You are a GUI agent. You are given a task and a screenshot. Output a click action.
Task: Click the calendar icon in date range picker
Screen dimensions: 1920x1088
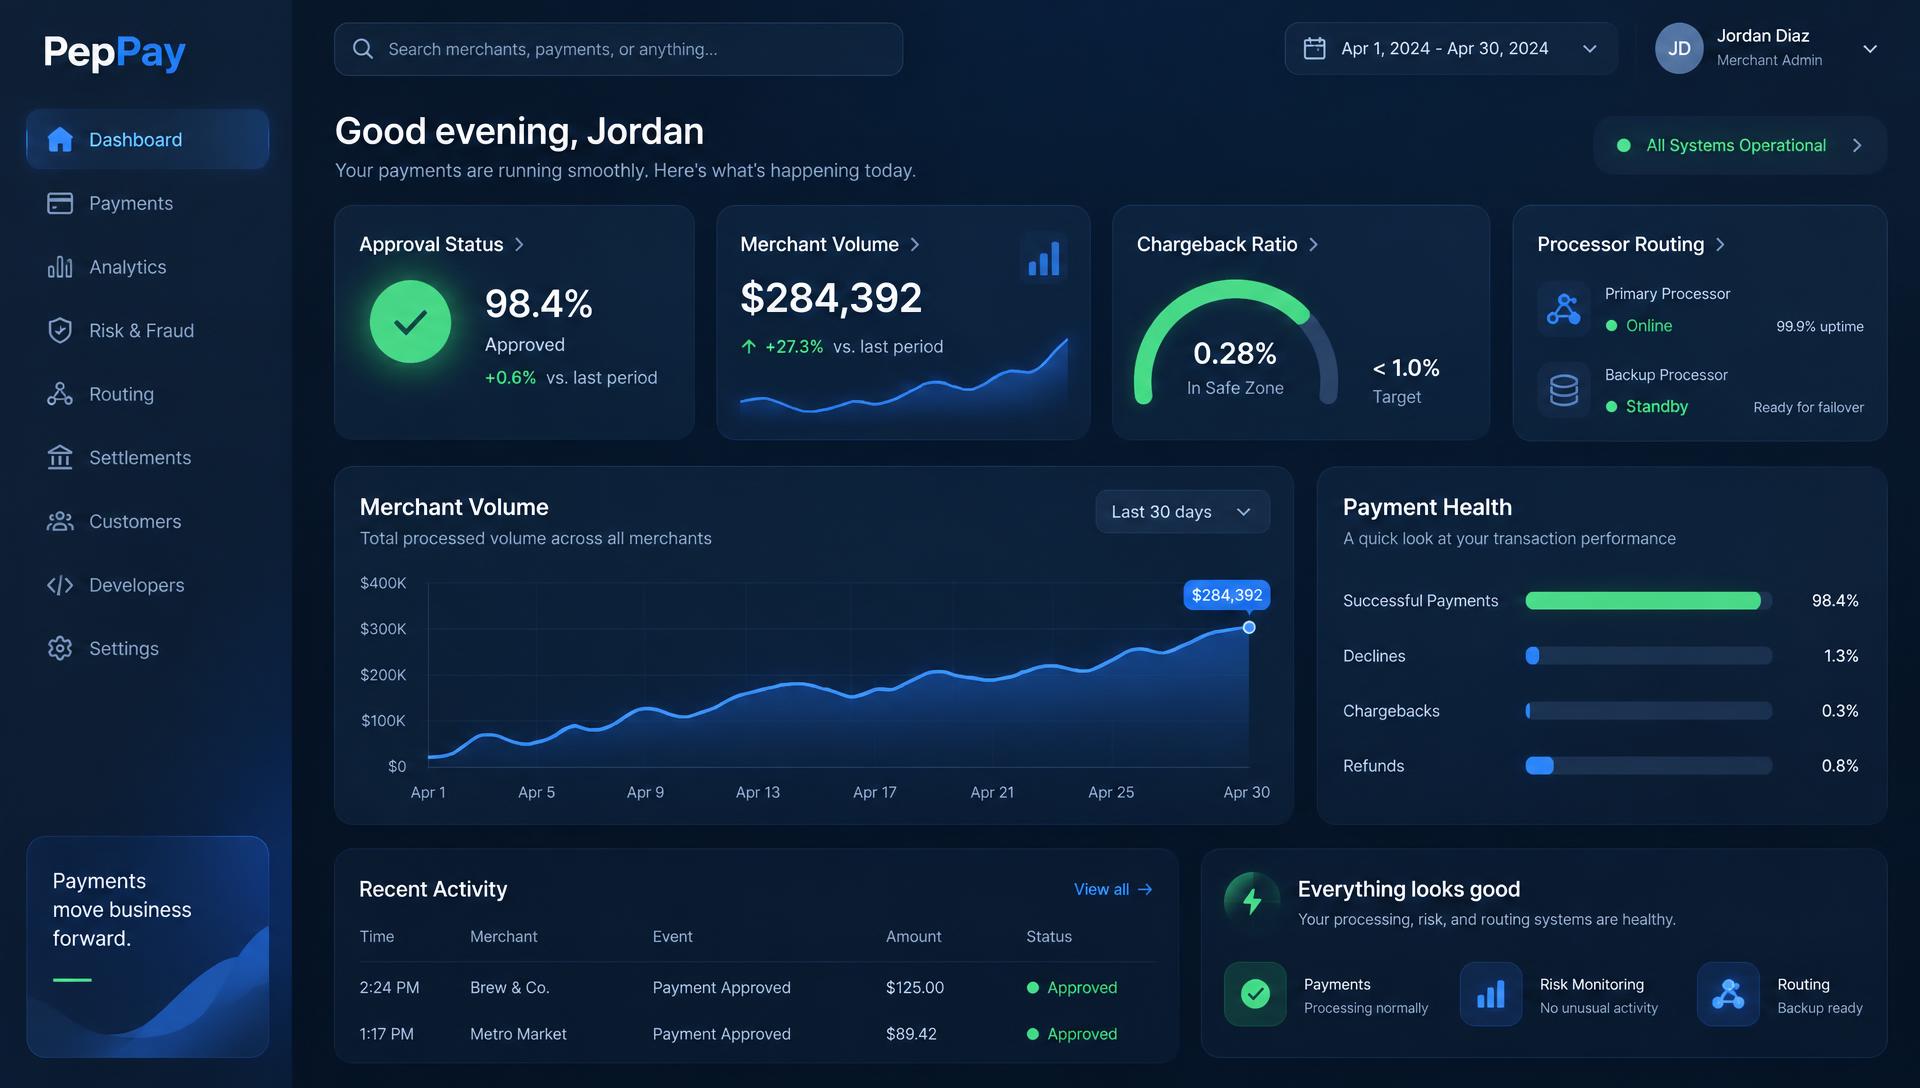click(1315, 48)
